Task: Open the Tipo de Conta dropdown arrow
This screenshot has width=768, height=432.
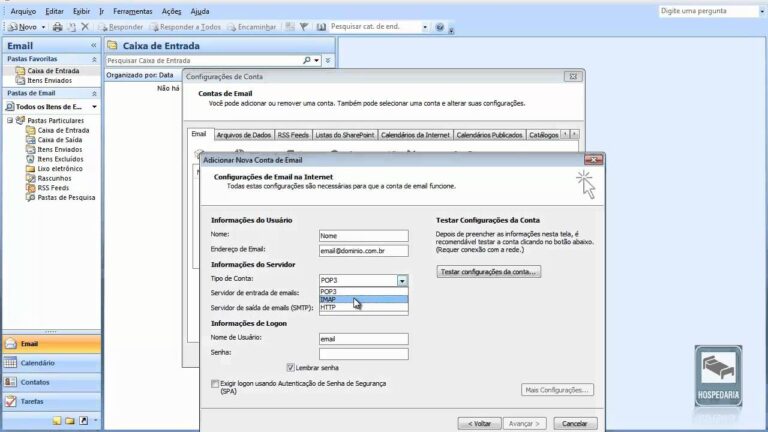Action: click(x=402, y=280)
